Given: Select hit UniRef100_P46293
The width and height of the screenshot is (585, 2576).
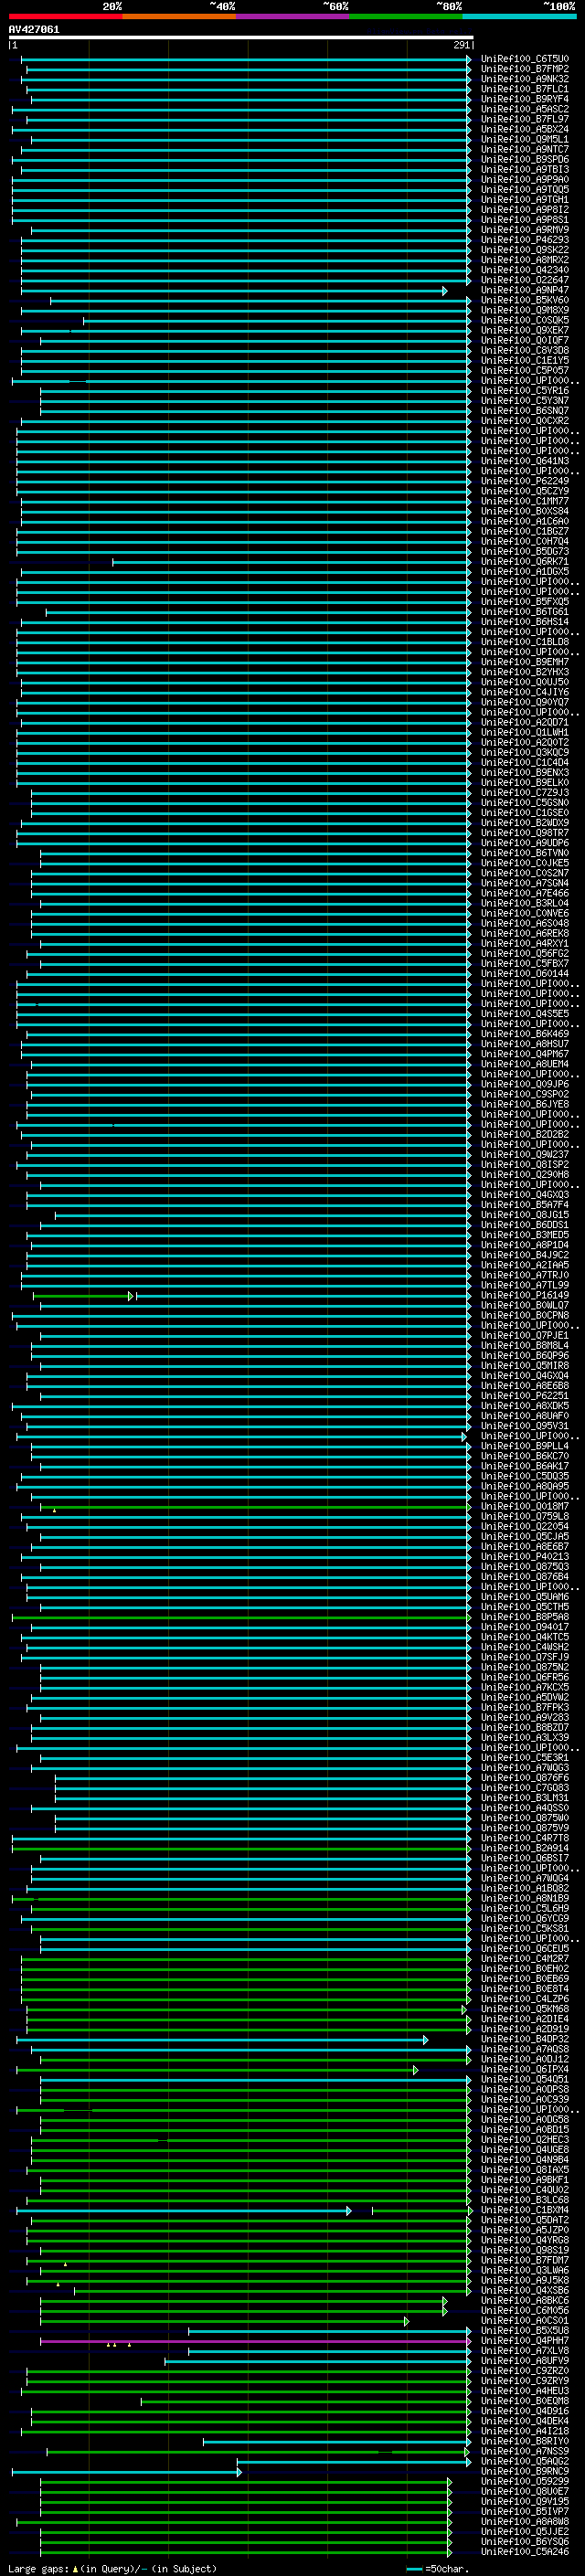Looking at the screenshot, I should tap(525, 240).
